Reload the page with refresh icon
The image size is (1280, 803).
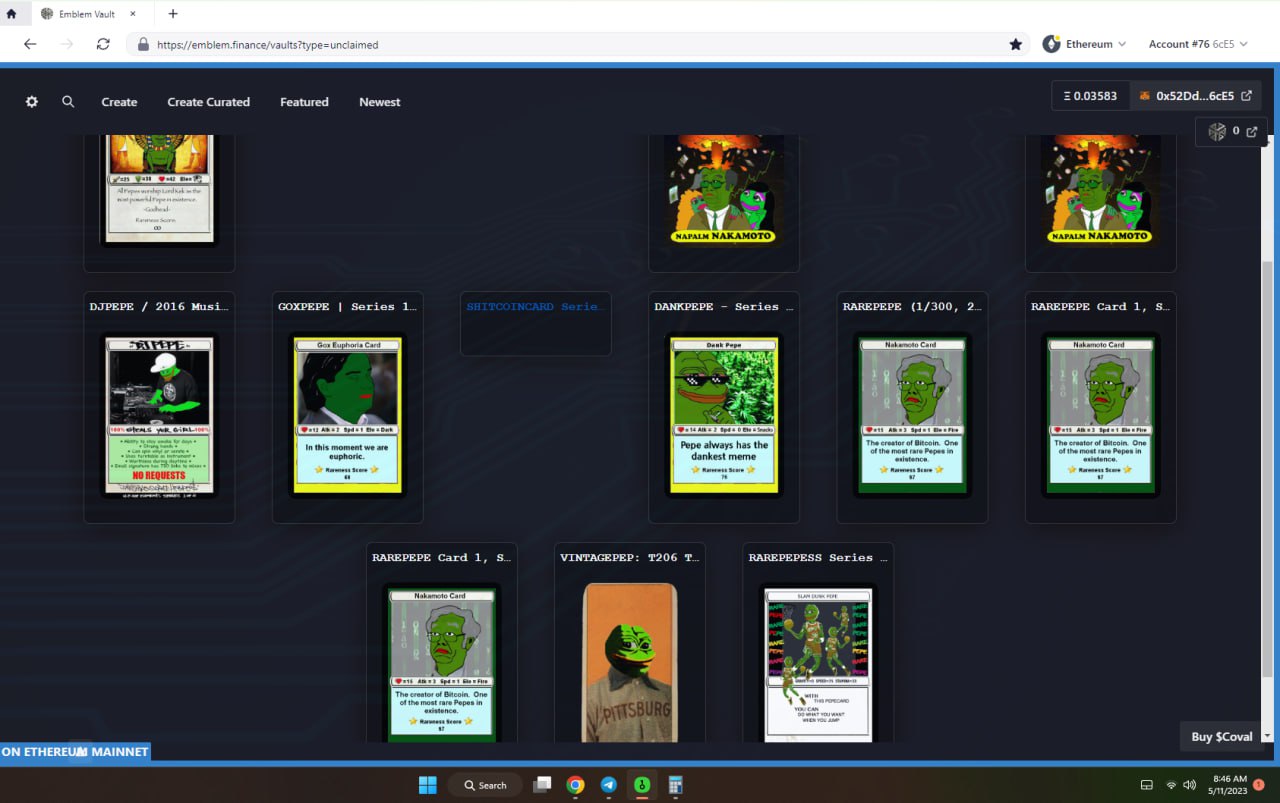(x=103, y=44)
